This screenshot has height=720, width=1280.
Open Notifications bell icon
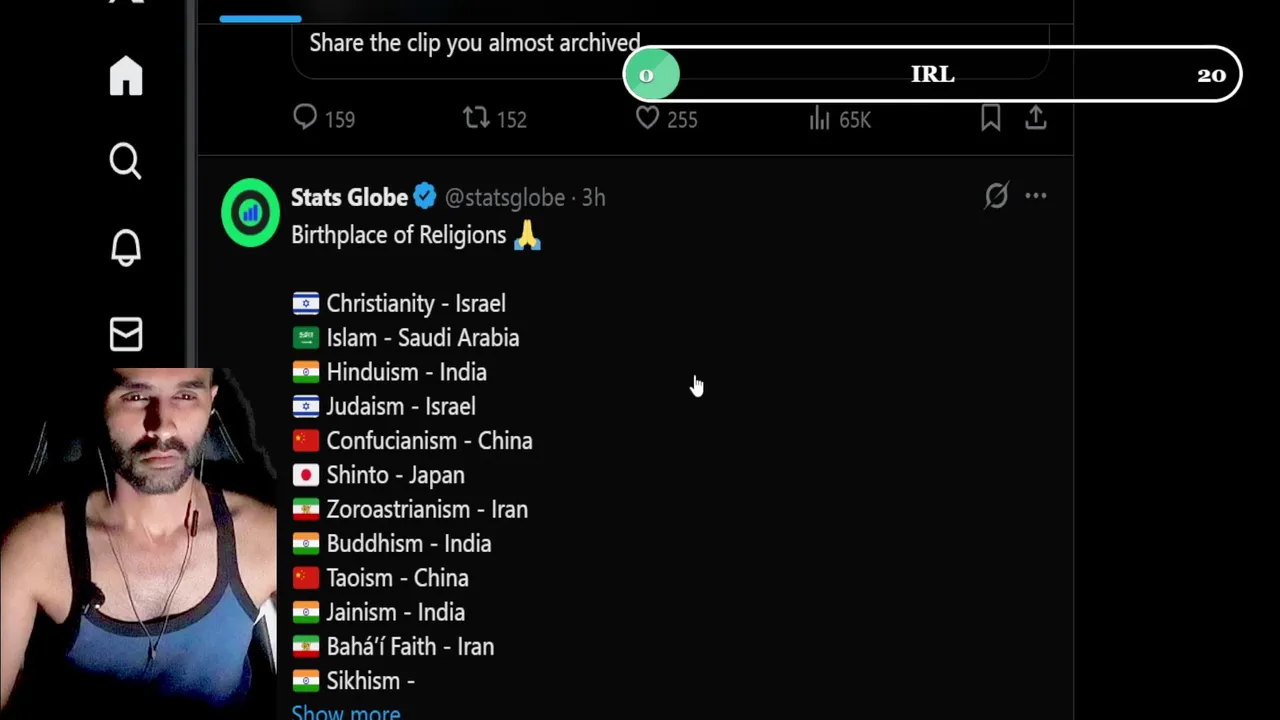(126, 247)
